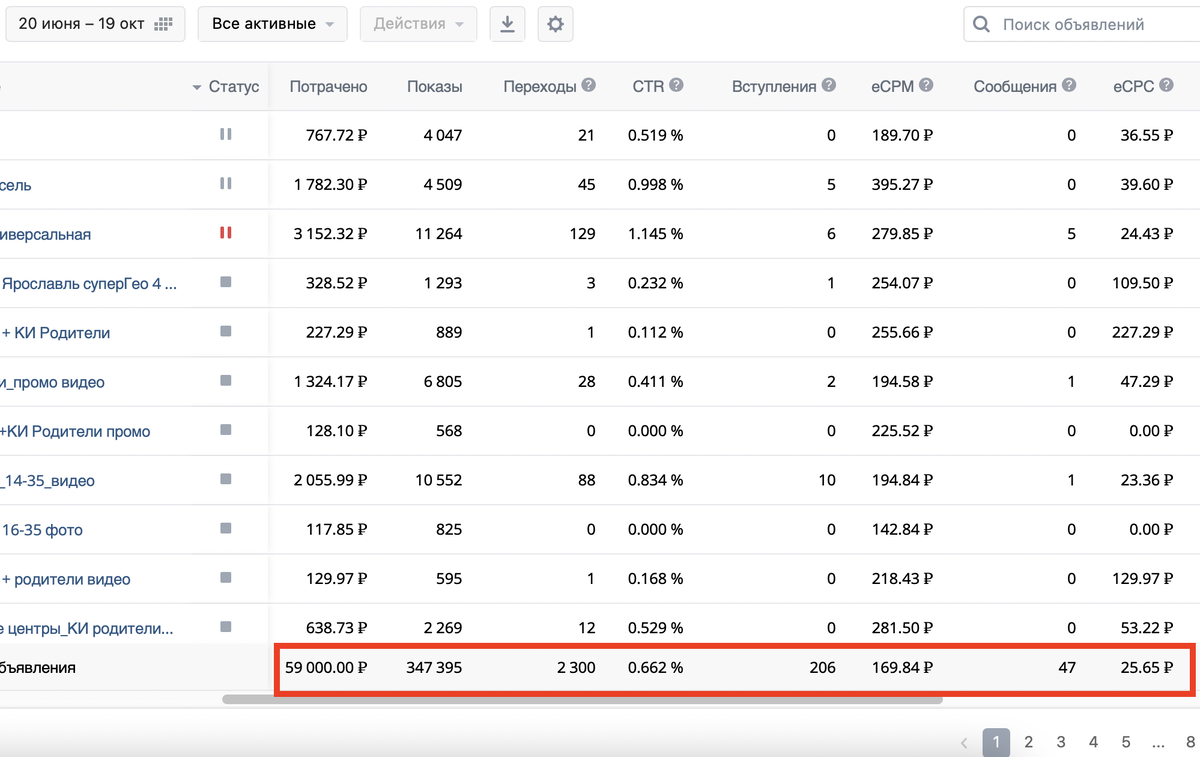Open the + родители видео ad

(65, 579)
